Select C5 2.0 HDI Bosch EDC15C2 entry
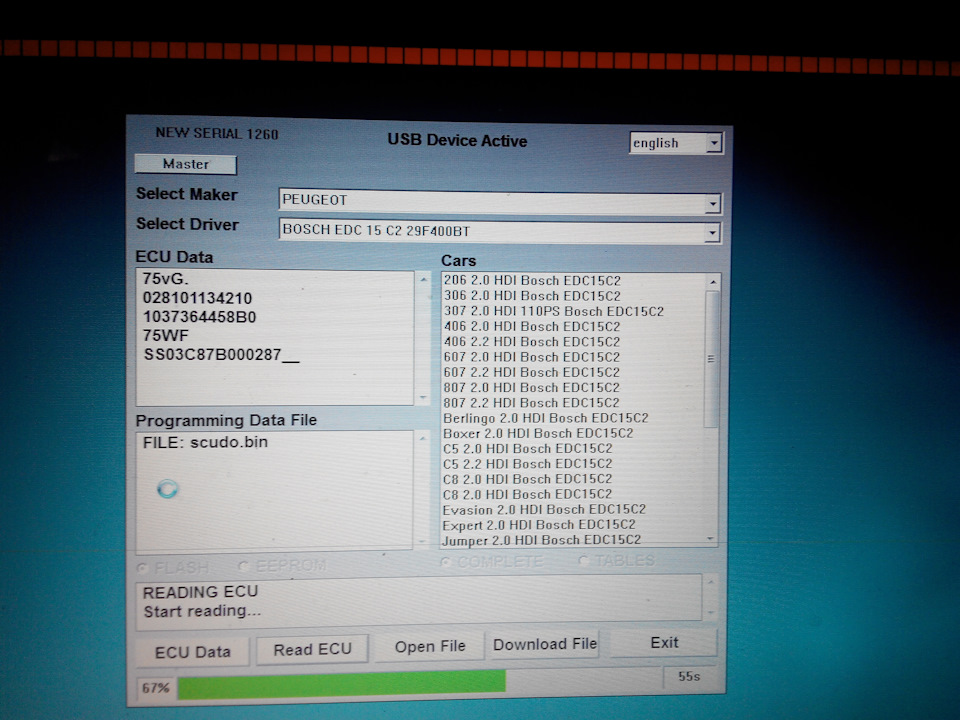The height and width of the screenshot is (720, 960). coord(527,448)
